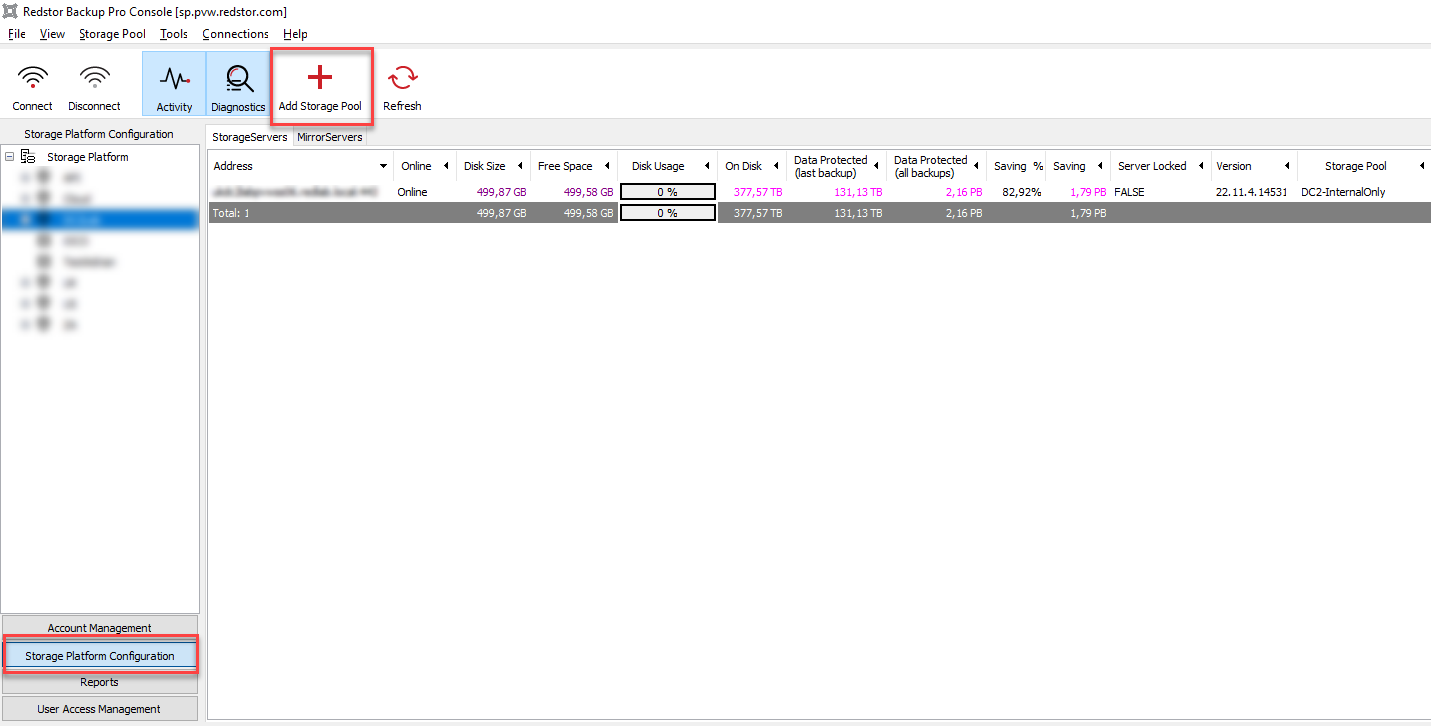This screenshot has width=1431, height=726.
Task: Click the Storage Platform Configuration panel header
Action: click(x=99, y=134)
